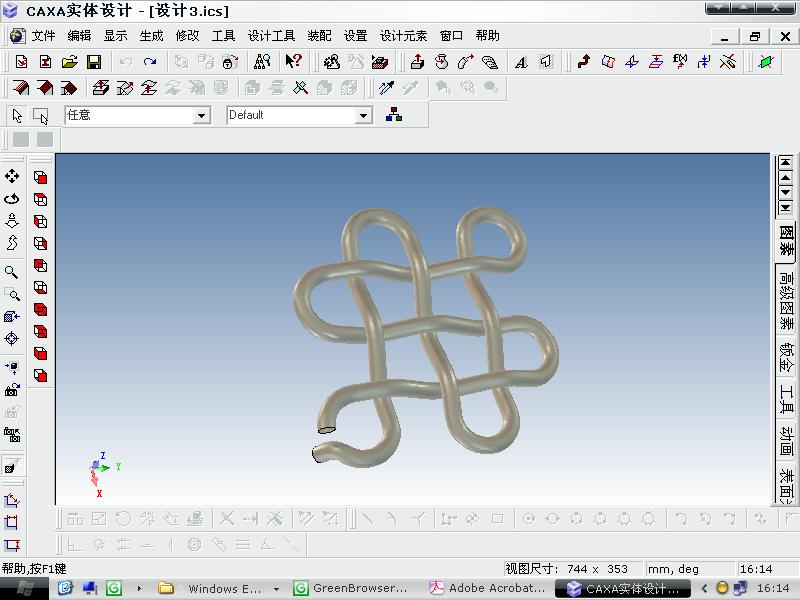Click the 3D text 'A' tool icon

point(521,62)
